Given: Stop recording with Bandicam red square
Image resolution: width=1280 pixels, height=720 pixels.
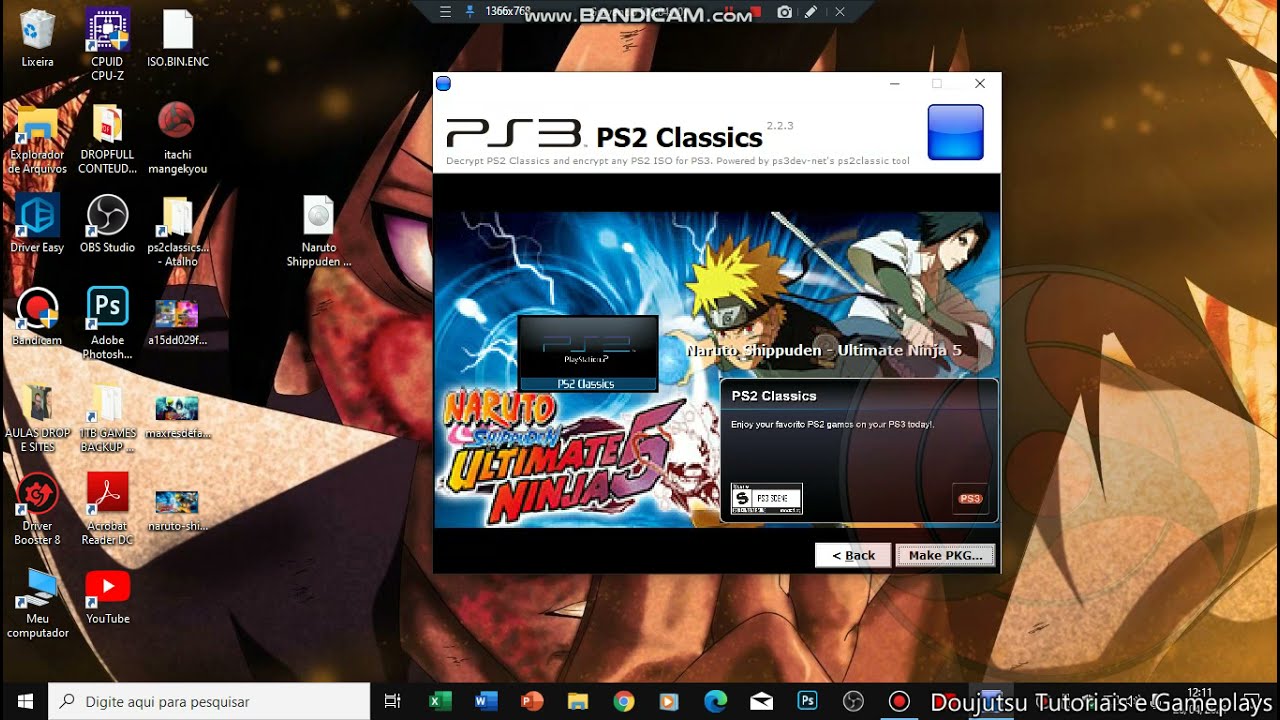Looking at the screenshot, I should pos(758,12).
